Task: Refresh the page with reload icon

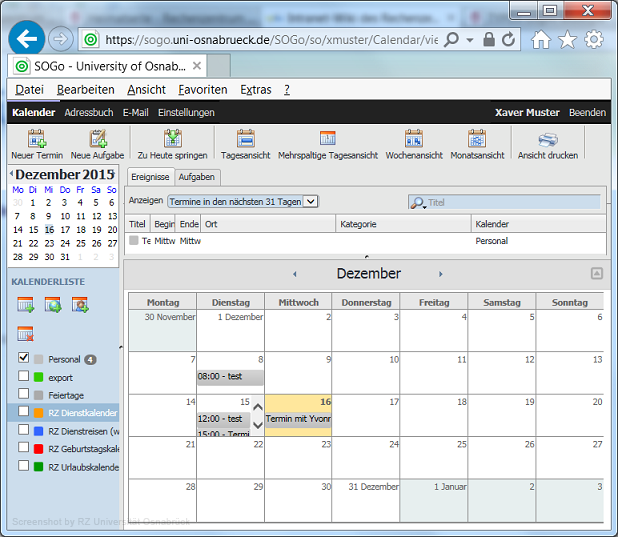Action: pyautogui.click(x=508, y=39)
